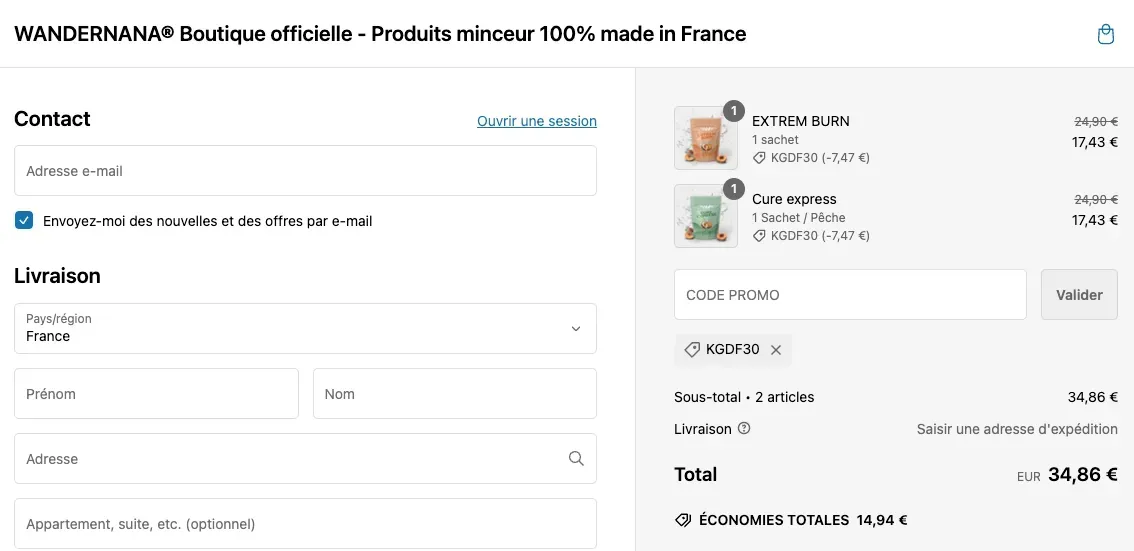1134x551 pixels.
Task: Open the Pays/région France dropdown
Action: pyautogui.click(x=305, y=328)
